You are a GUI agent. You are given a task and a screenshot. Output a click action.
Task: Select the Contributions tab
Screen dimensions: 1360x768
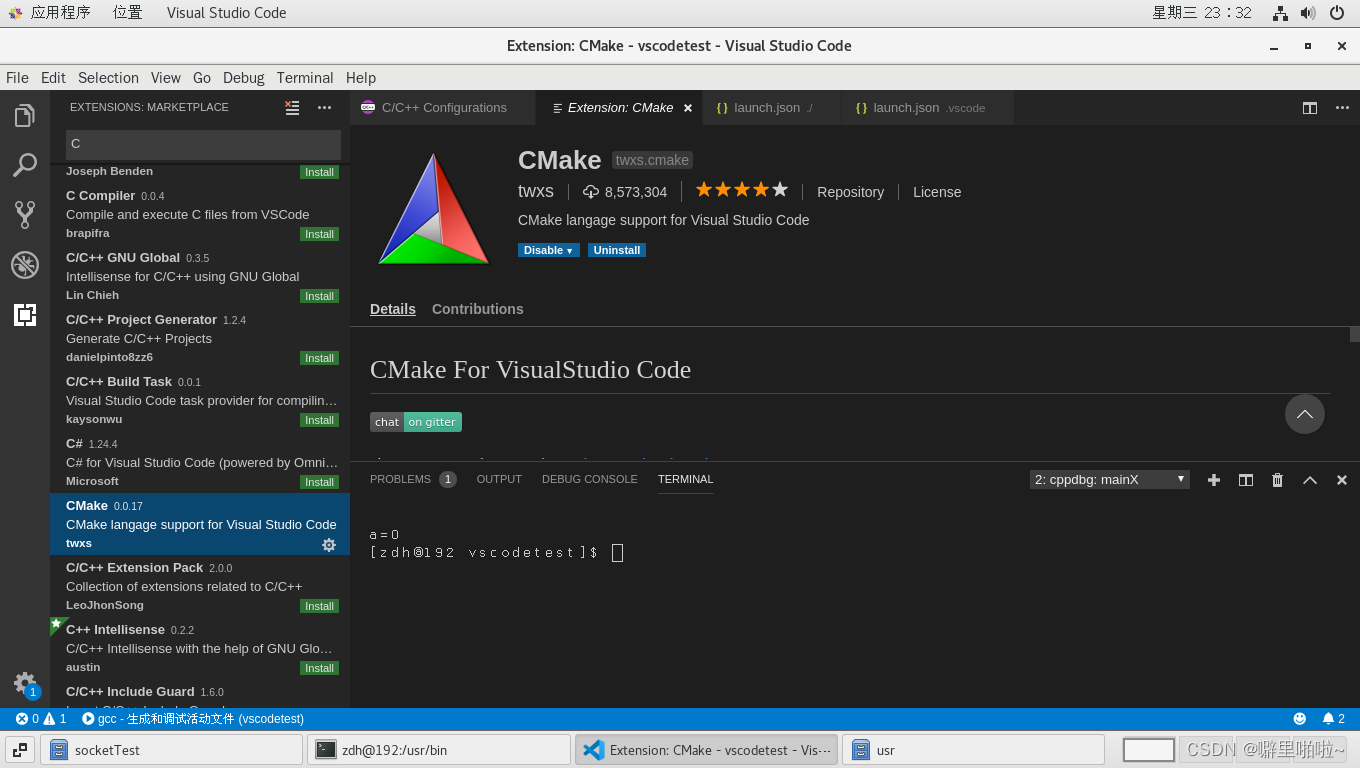(478, 309)
